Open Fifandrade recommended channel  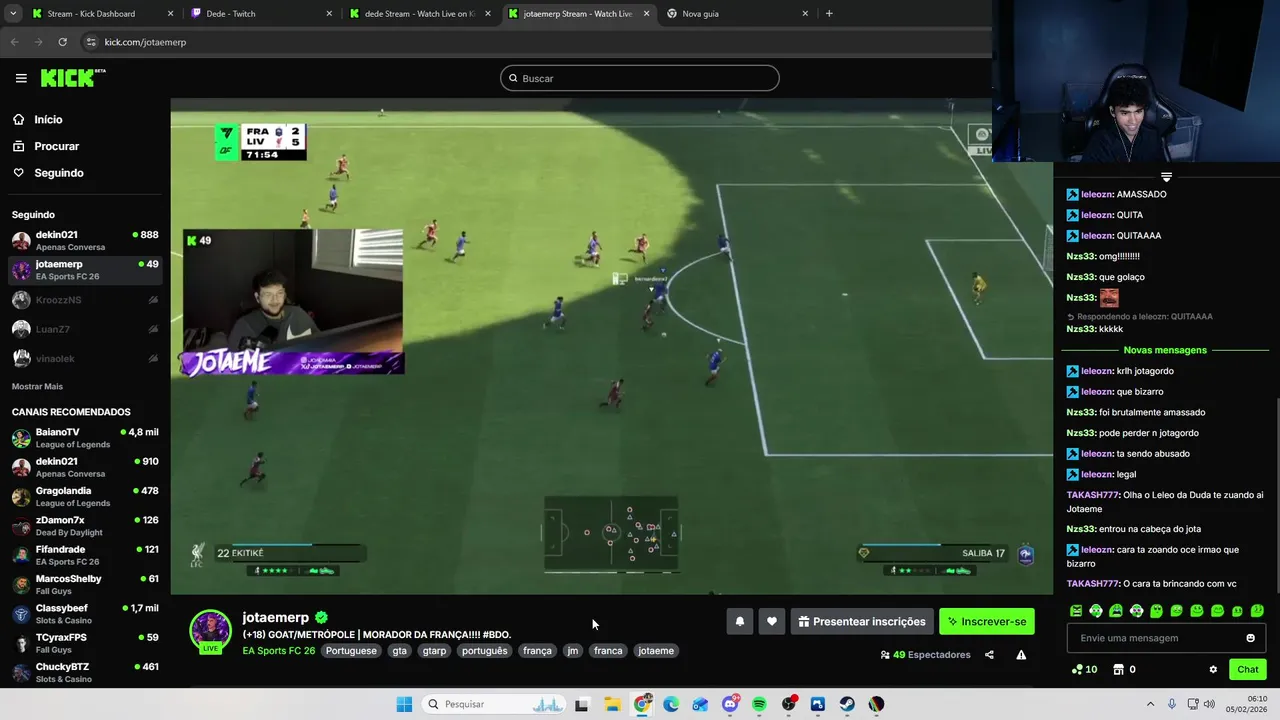click(x=85, y=555)
